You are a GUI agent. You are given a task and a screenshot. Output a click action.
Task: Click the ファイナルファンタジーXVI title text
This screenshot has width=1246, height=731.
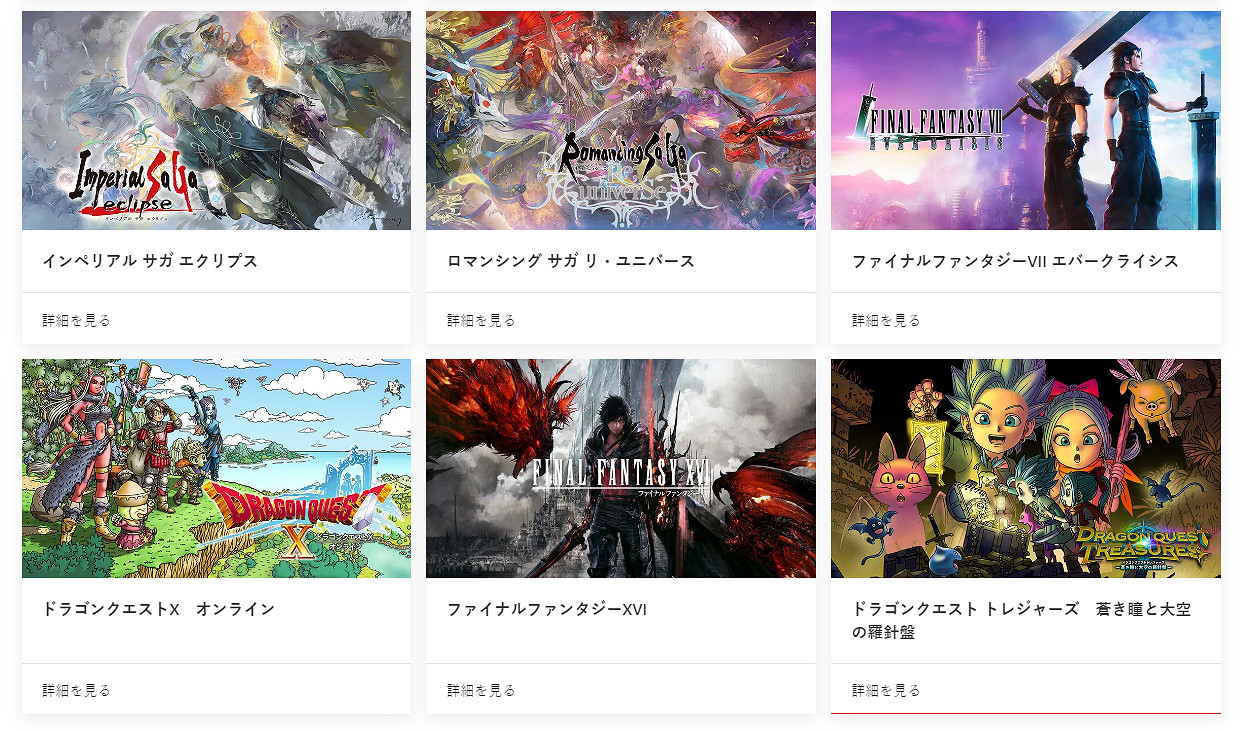point(547,609)
